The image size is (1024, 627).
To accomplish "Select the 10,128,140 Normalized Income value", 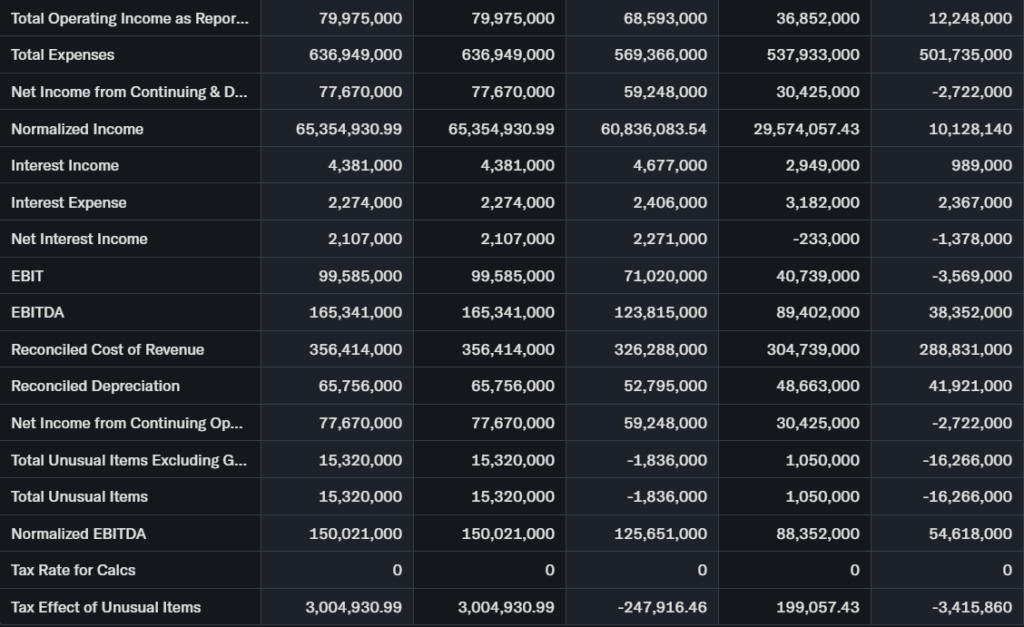I will point(970,129).
